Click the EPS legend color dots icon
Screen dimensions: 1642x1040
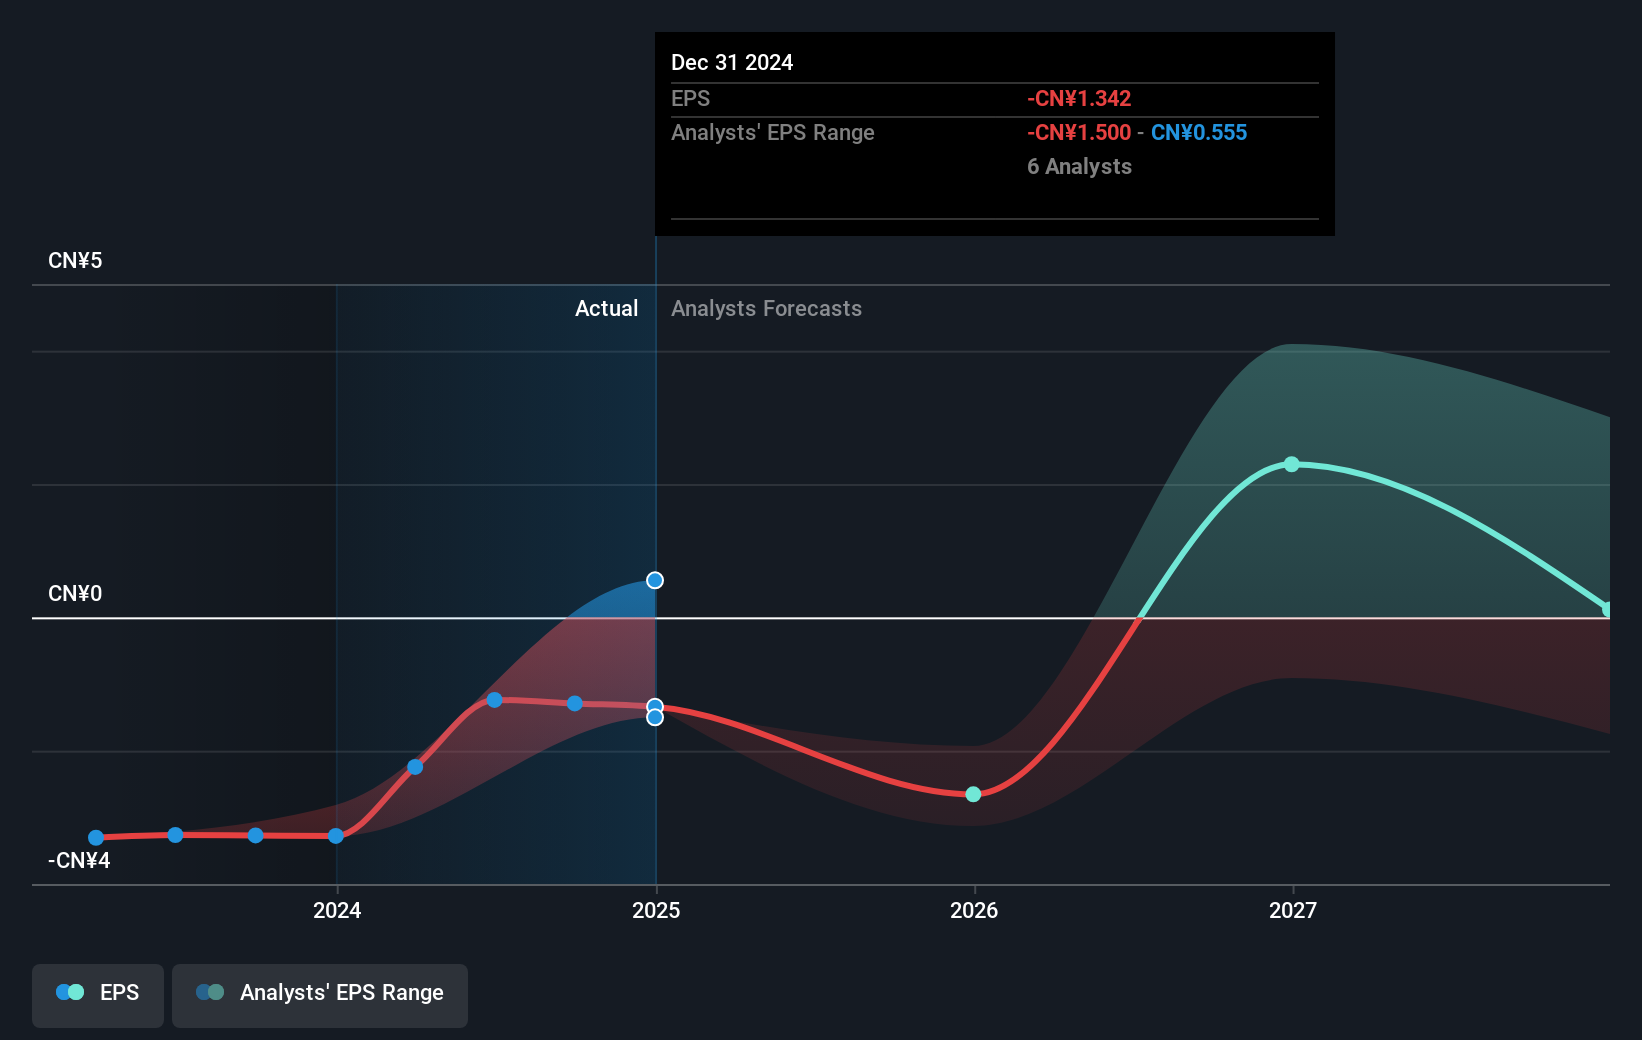click(70, 992)
